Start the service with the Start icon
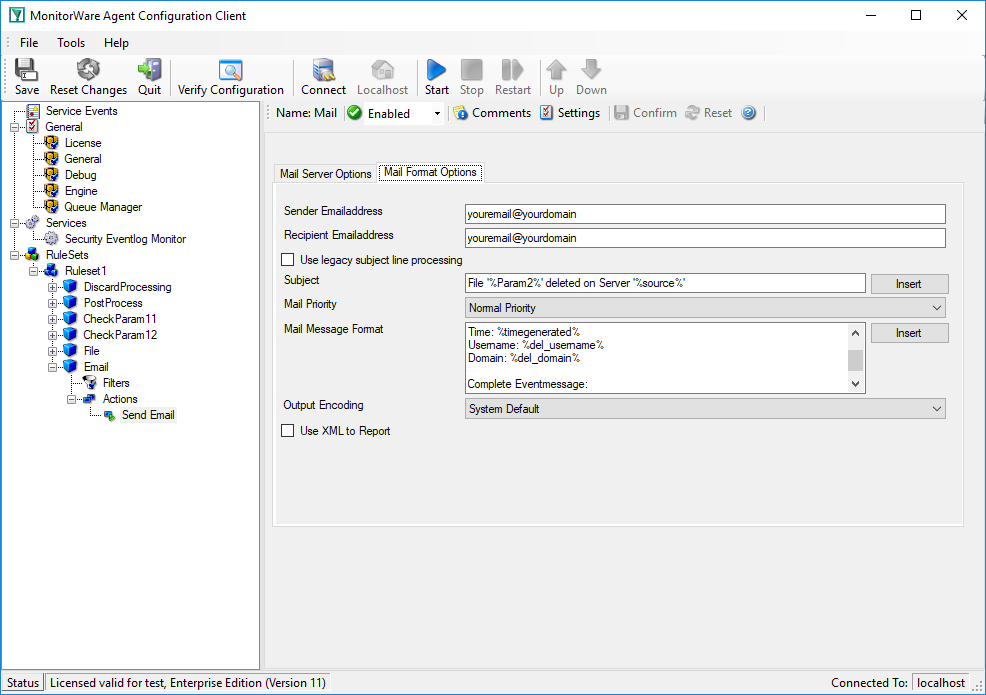 [x=436, y=70]
